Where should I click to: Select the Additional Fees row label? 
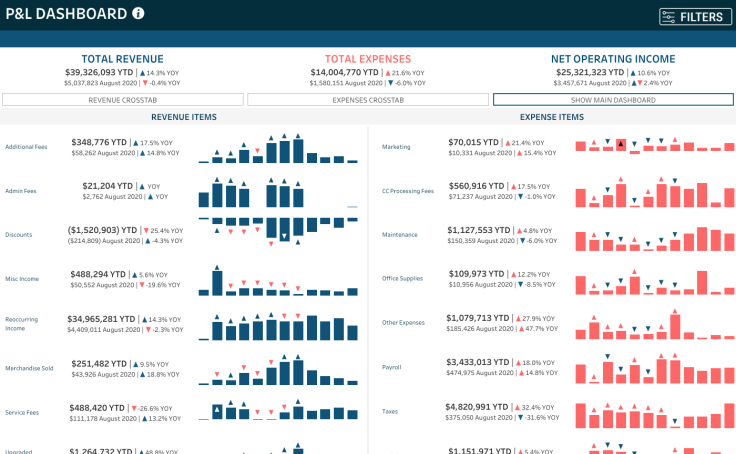[26, 147]
